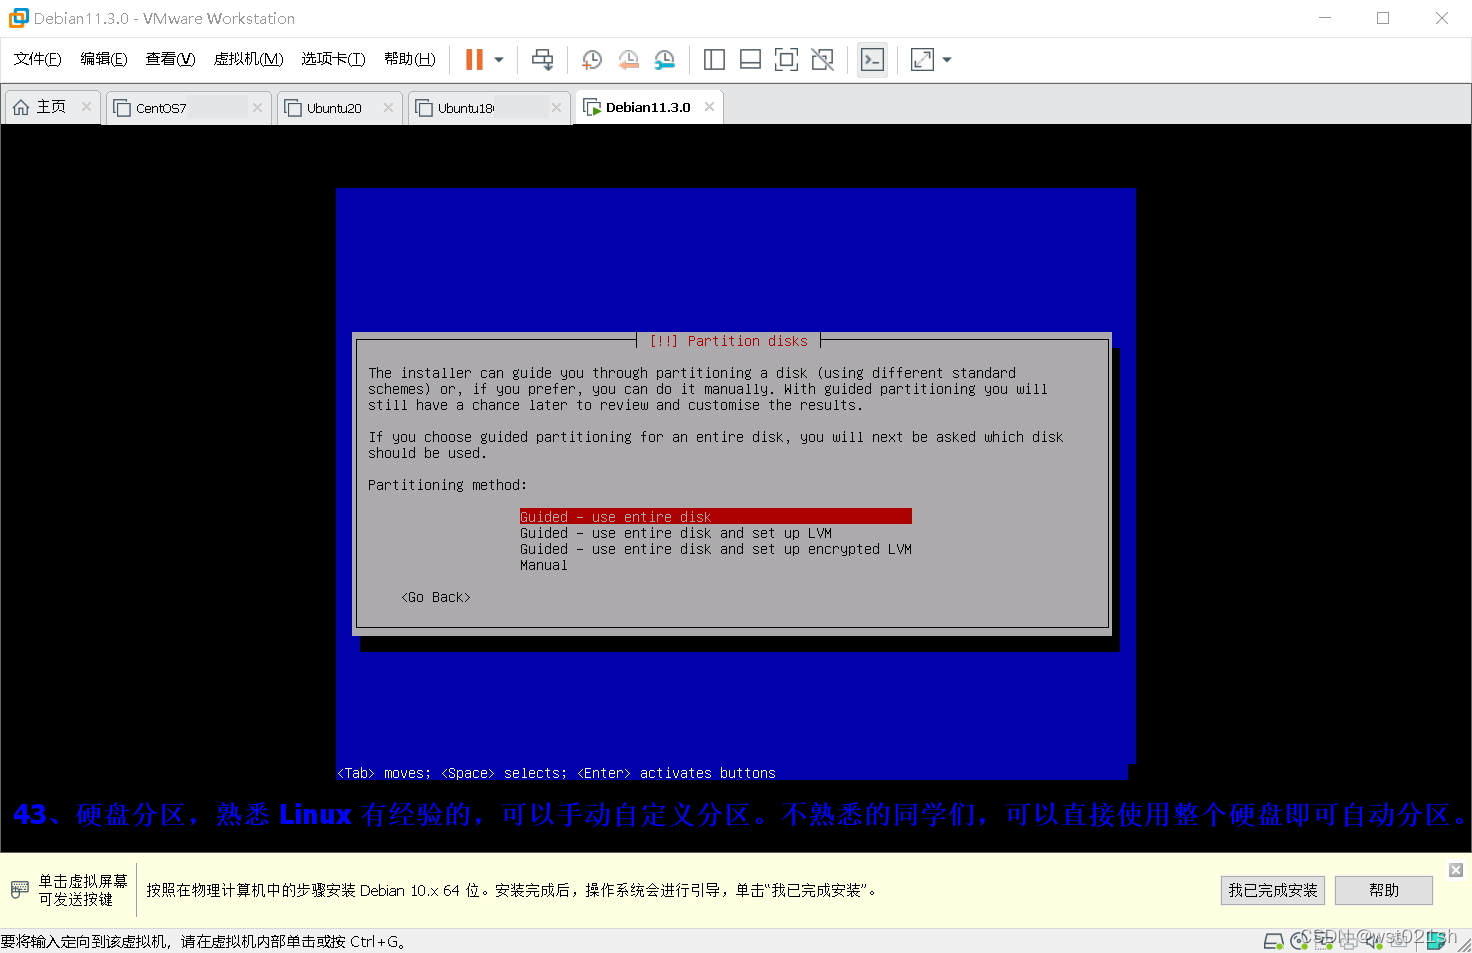Close the Ubuntu18 tab
The image size is (1472, 953).
[x=556, y=107]
